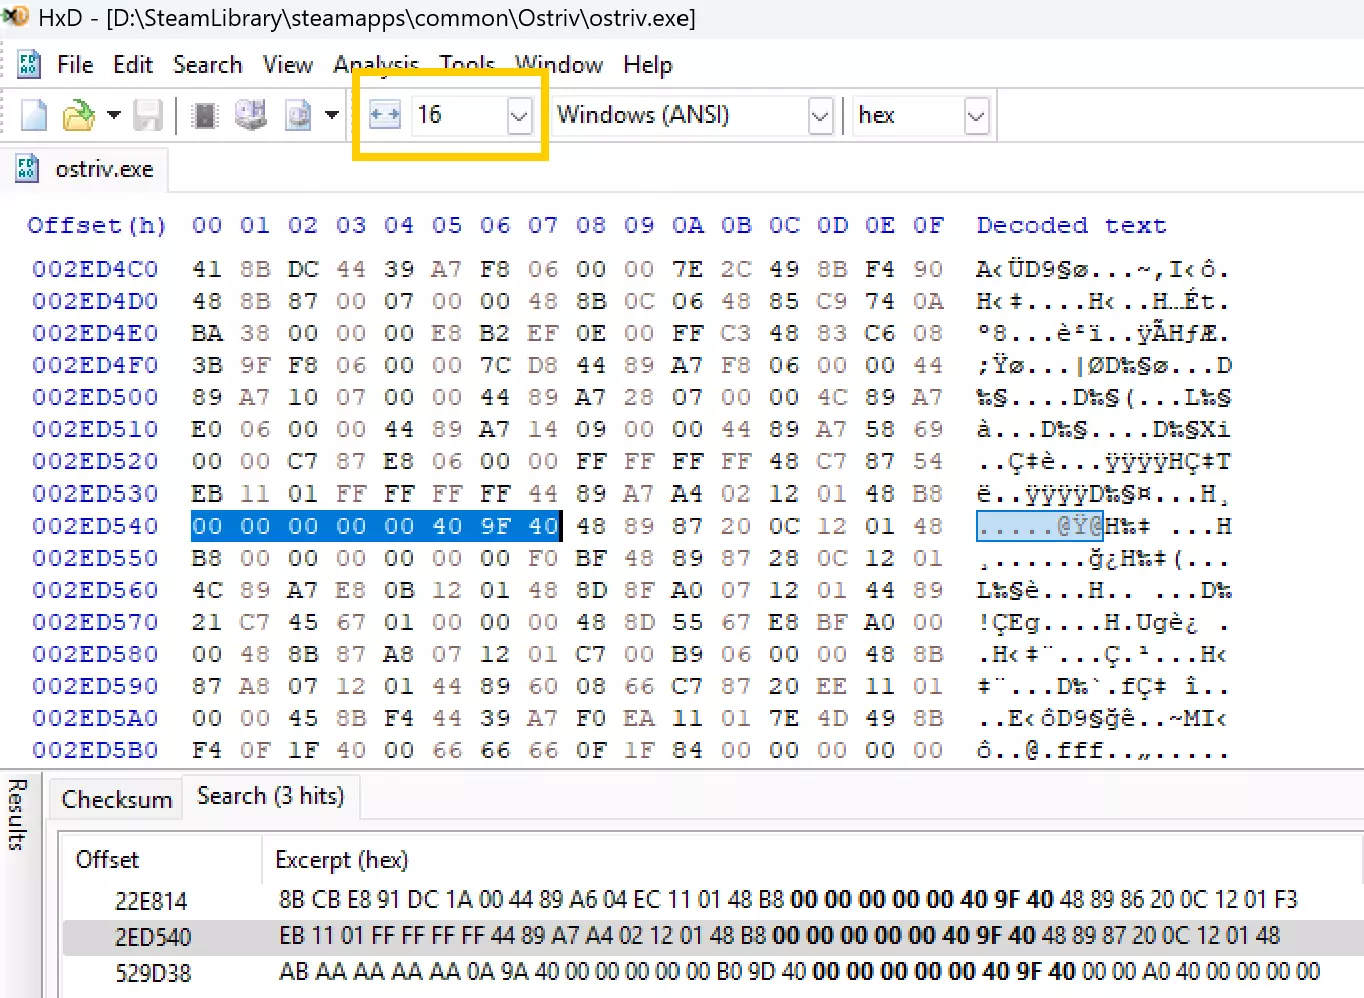
Task: Click the Open file folder icon
Action: [78, 115]
